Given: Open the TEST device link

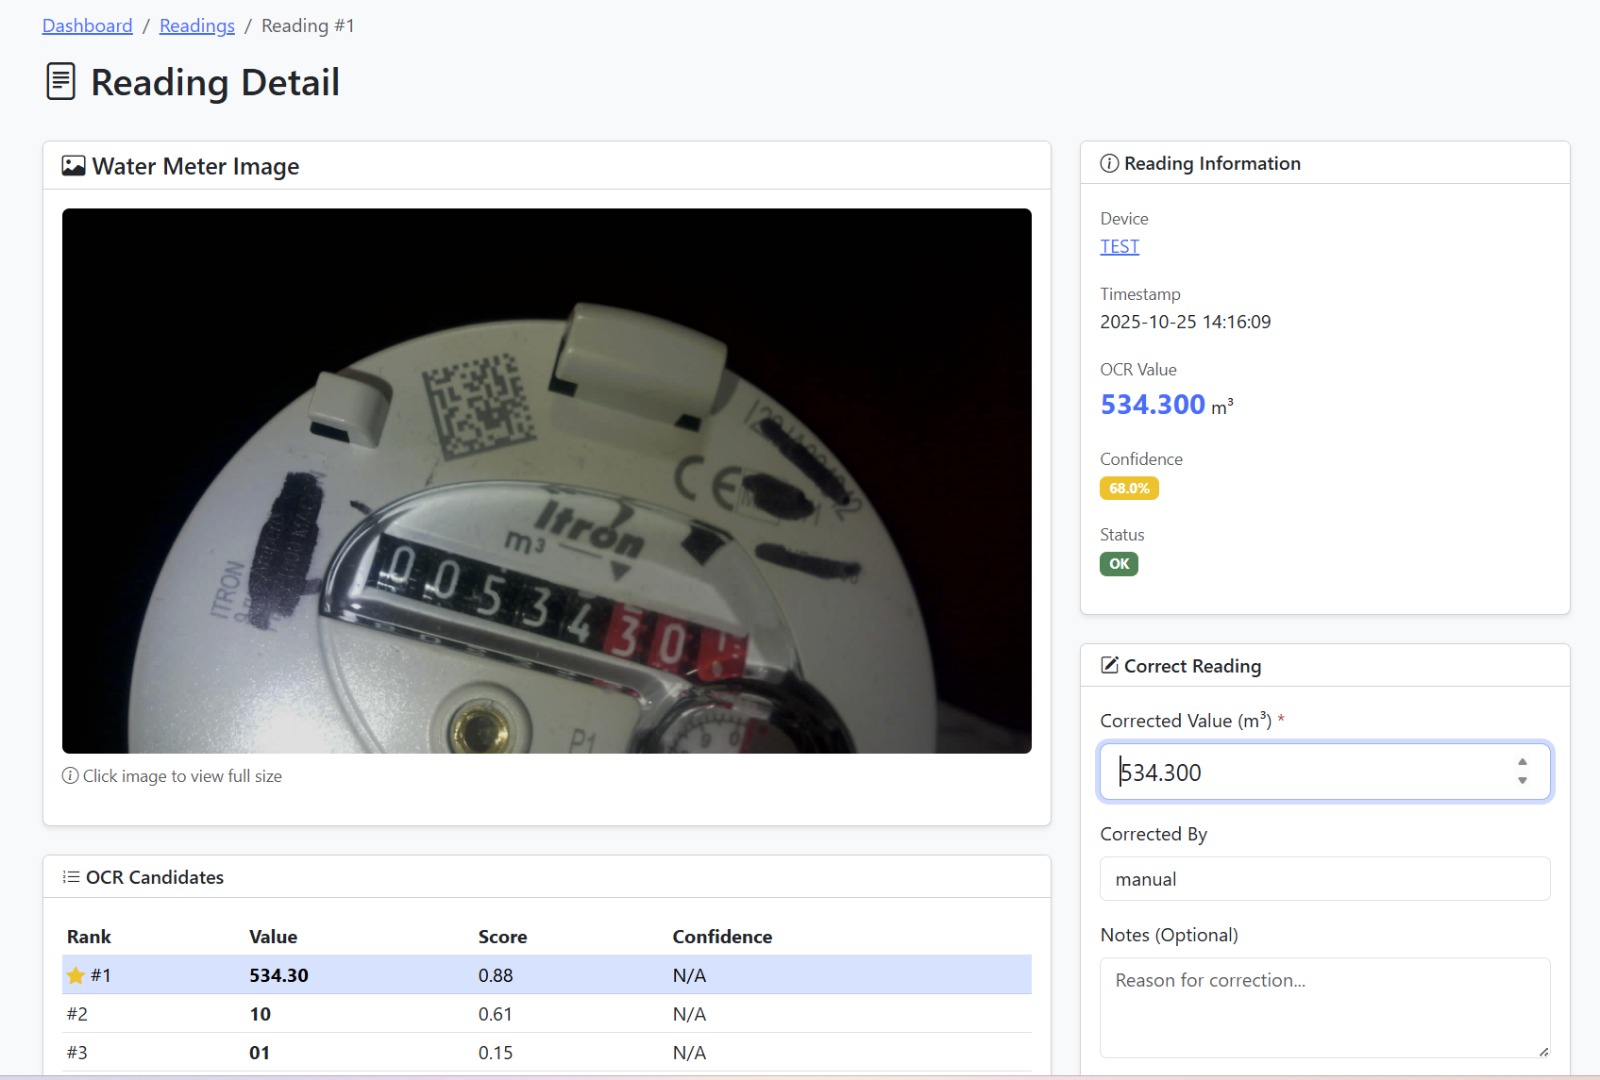Looking at the screenshot, I should coord(1119,247).
